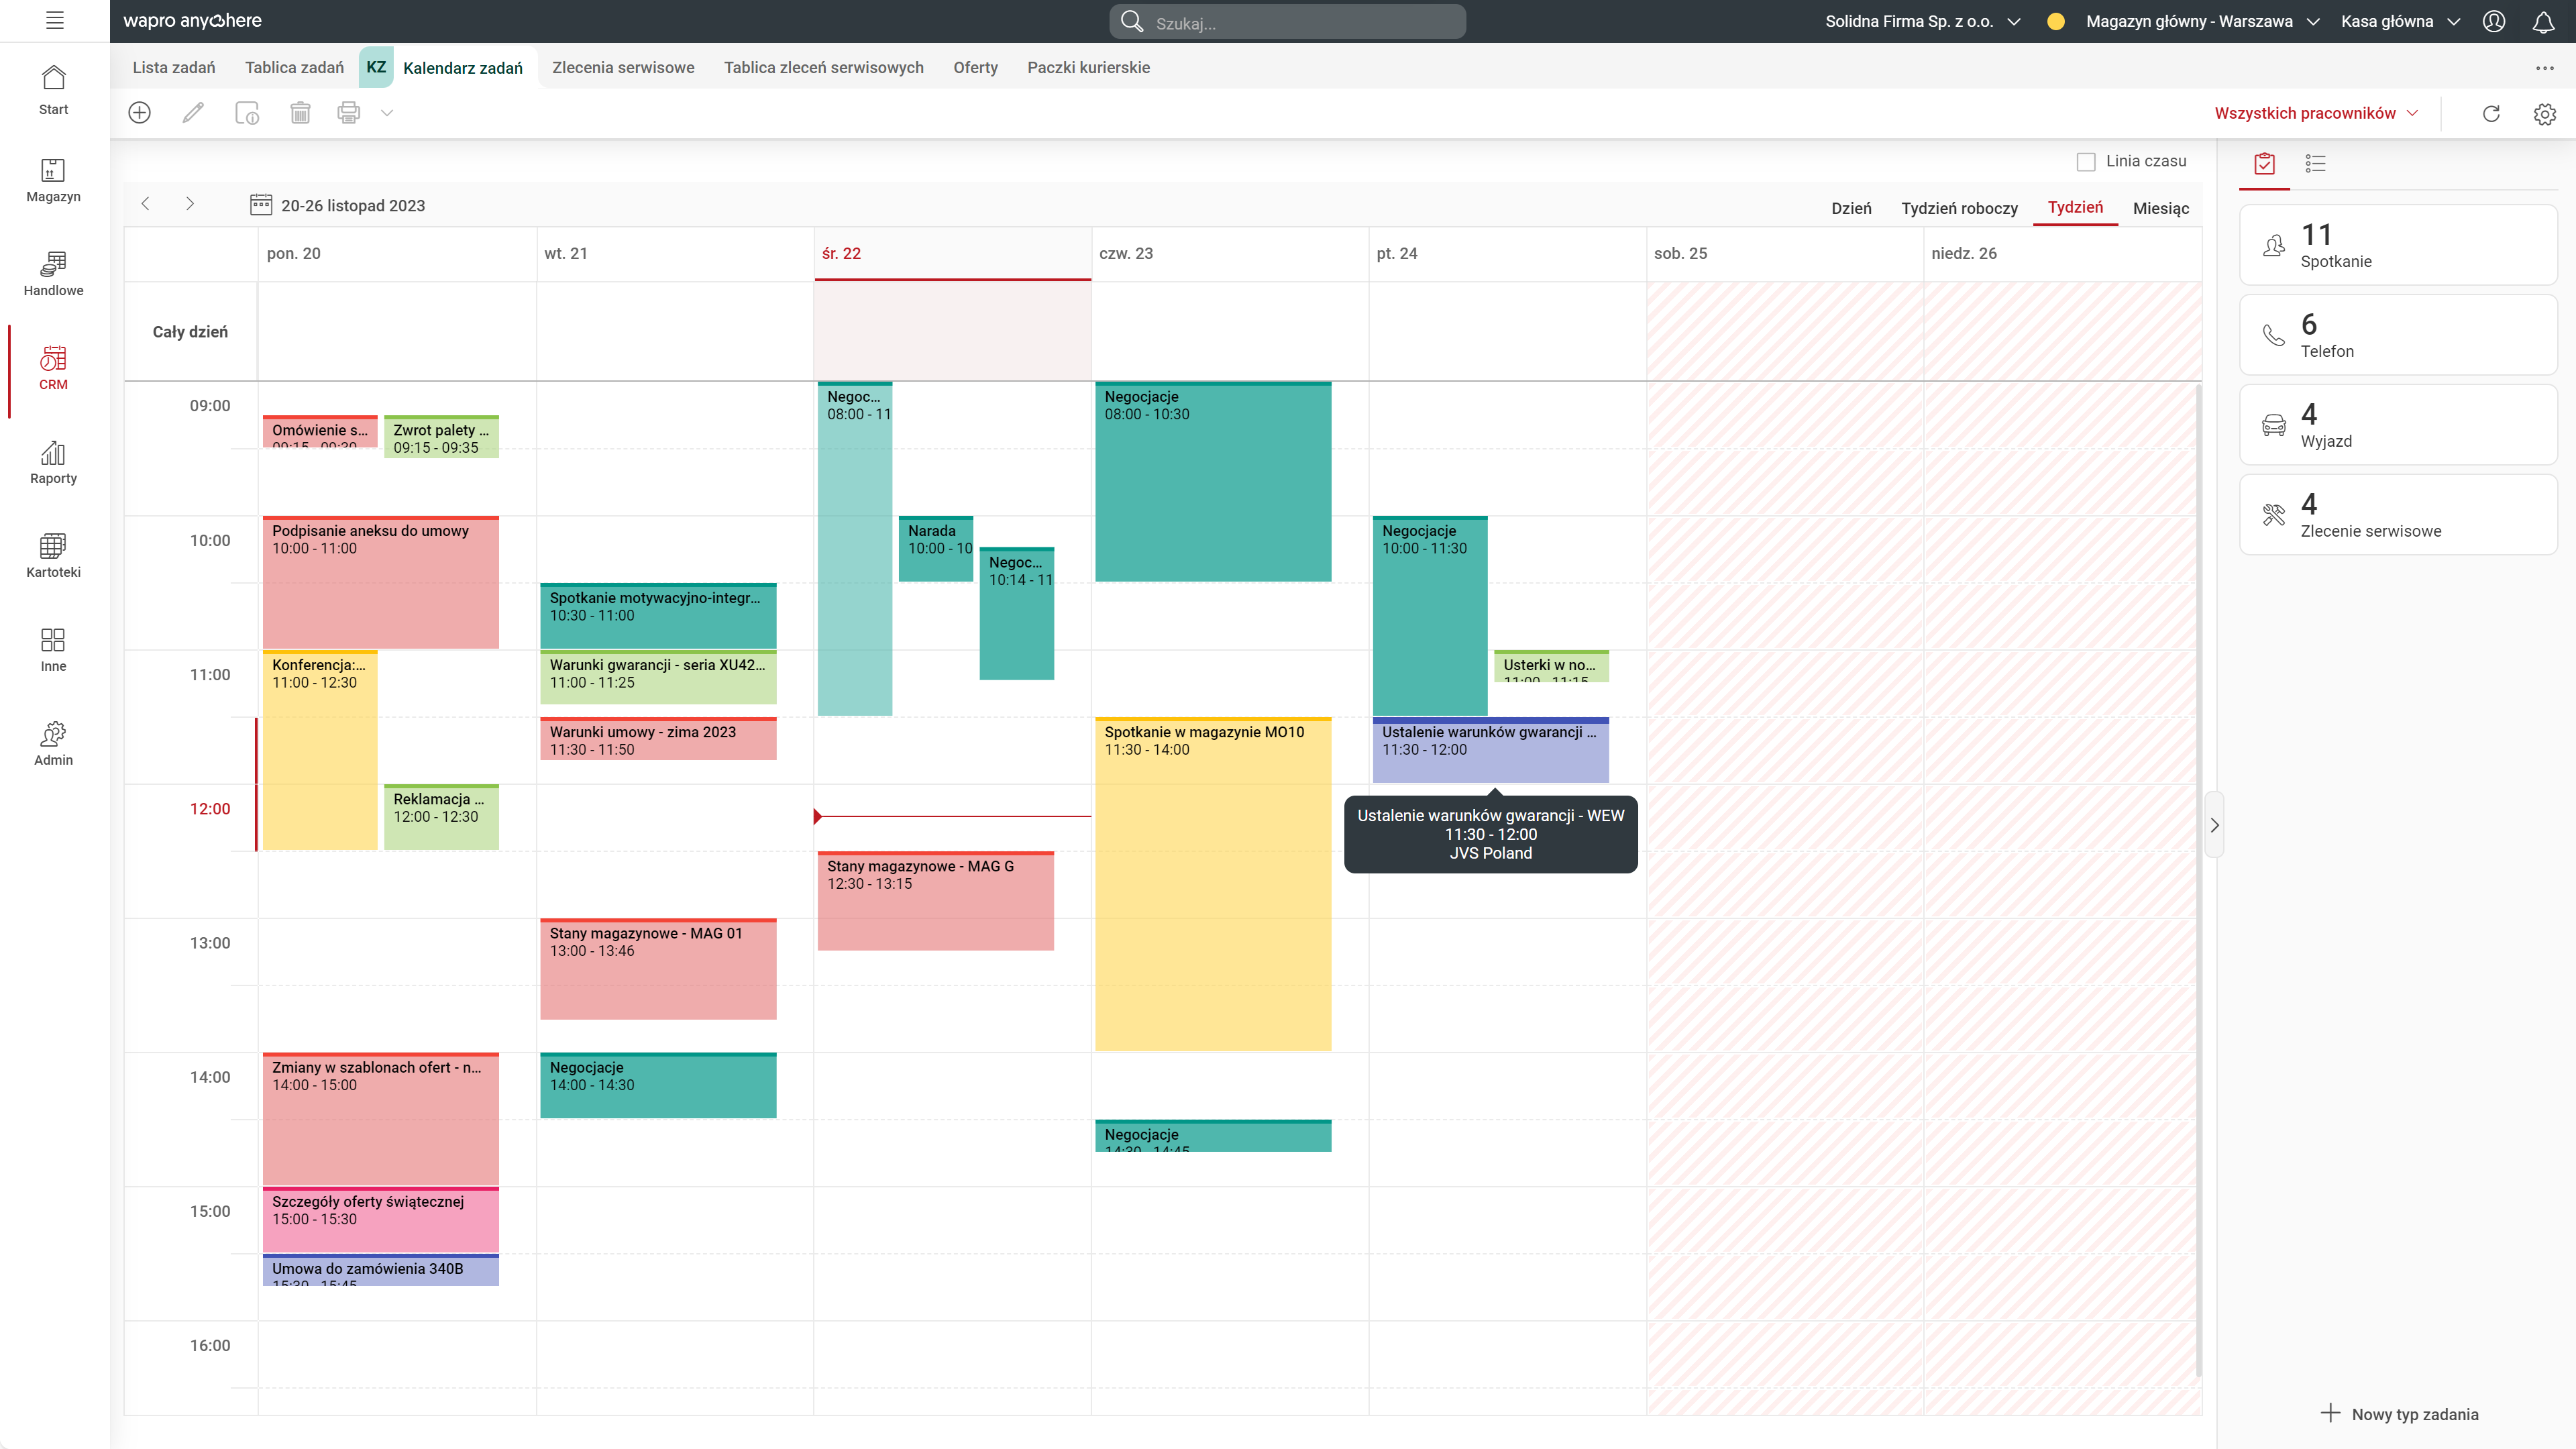Click the delete trash icon in toolbar
Image resolution: width=2576 pixels, height=1449 pixels.
[300, 113]
